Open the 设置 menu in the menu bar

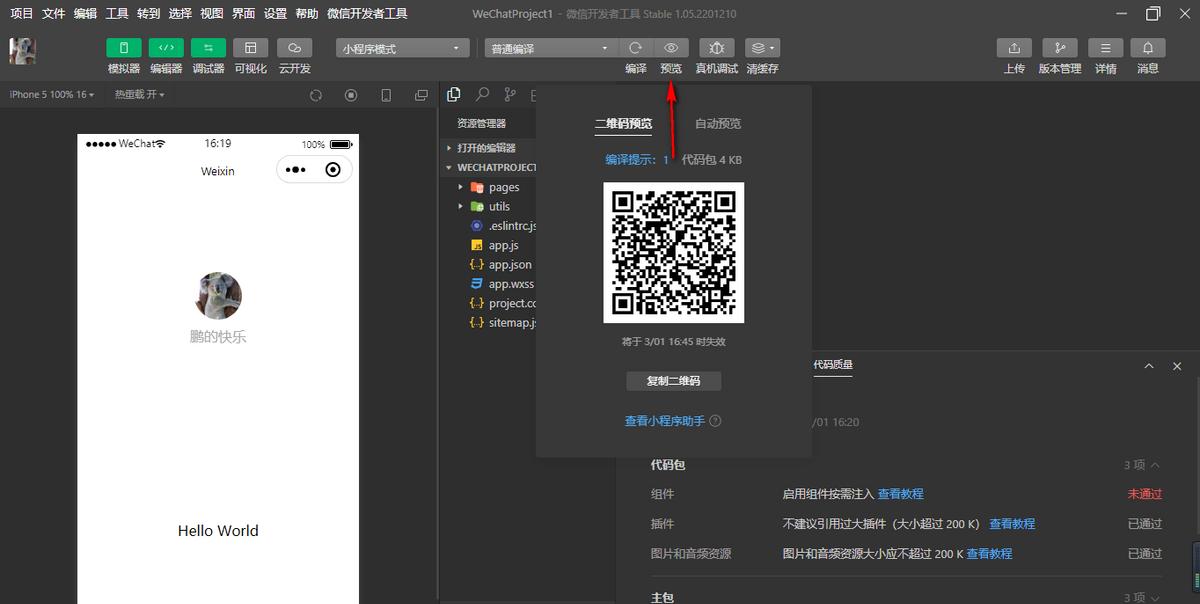click(274, 13)
